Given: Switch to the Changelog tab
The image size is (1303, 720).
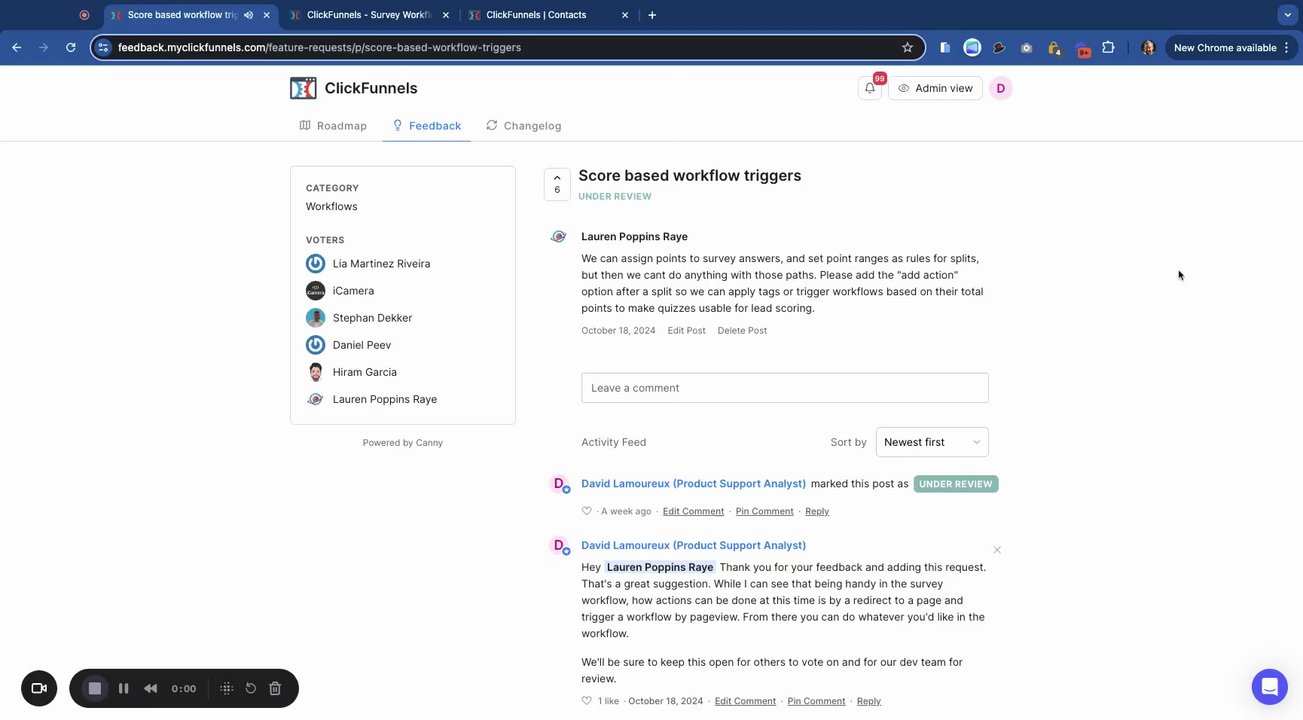Looking at the screenshot, I should (x=523, y=126).
